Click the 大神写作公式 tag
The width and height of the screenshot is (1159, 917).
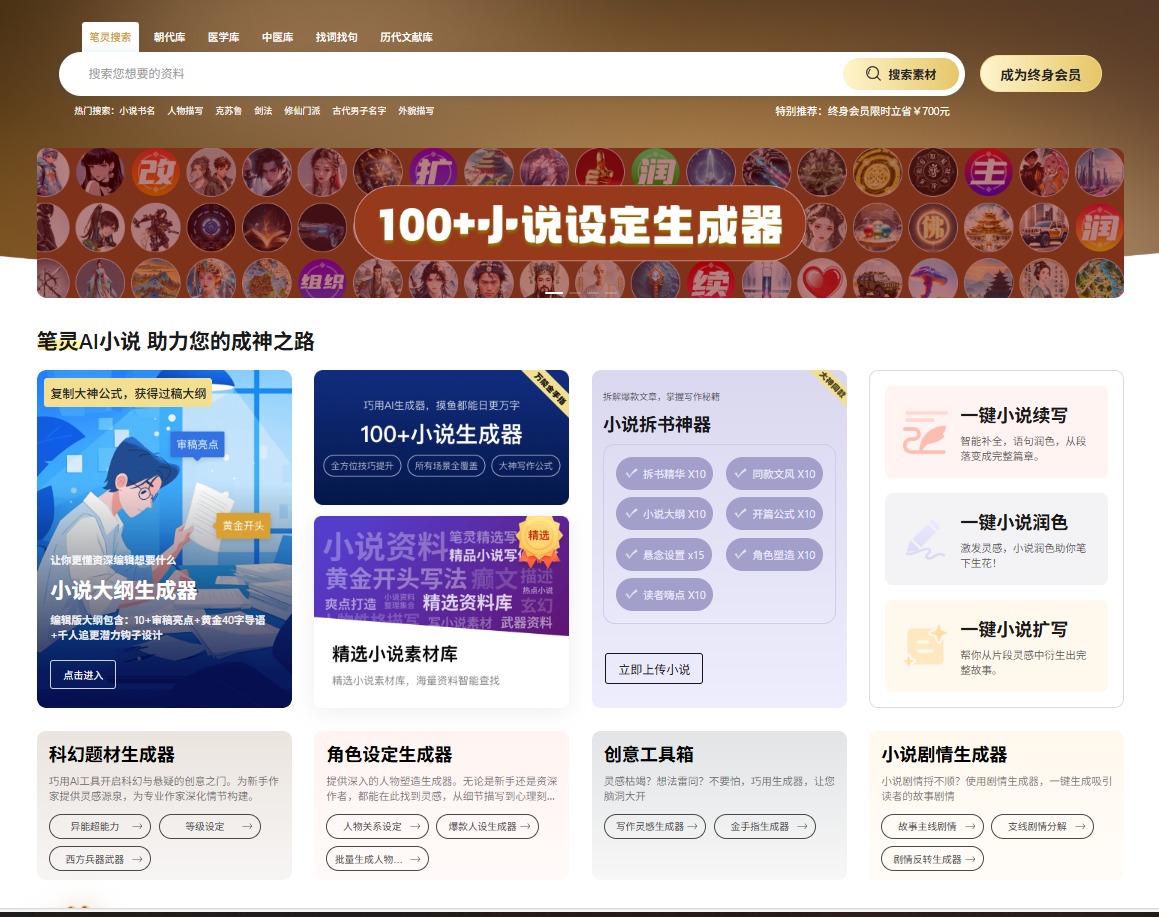[526, 466]
